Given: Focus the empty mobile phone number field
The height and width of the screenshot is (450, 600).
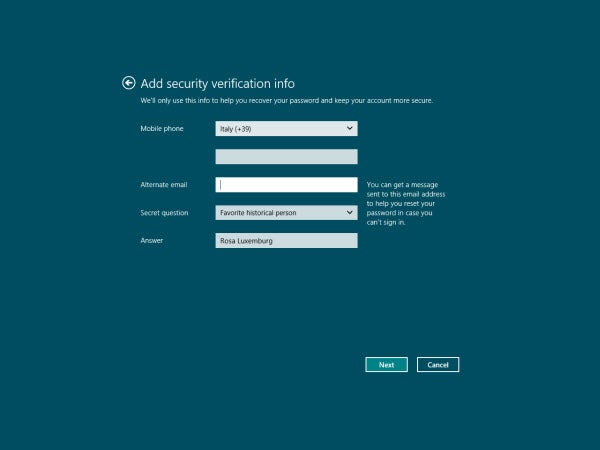Looking at the screenshot, I should [x=286, y=157].
